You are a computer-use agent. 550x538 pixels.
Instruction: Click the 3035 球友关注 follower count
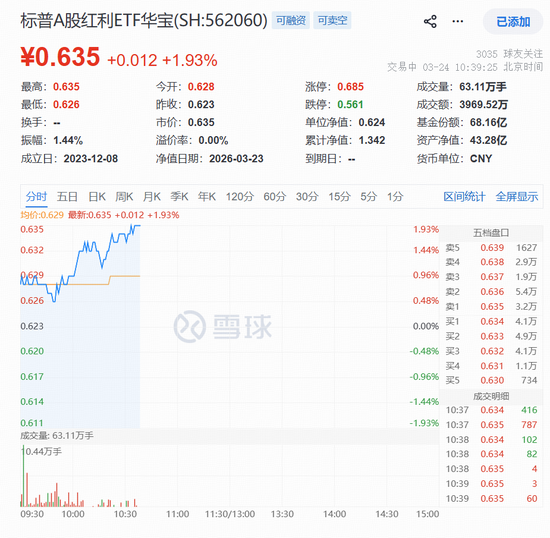(x=509, y=54)
